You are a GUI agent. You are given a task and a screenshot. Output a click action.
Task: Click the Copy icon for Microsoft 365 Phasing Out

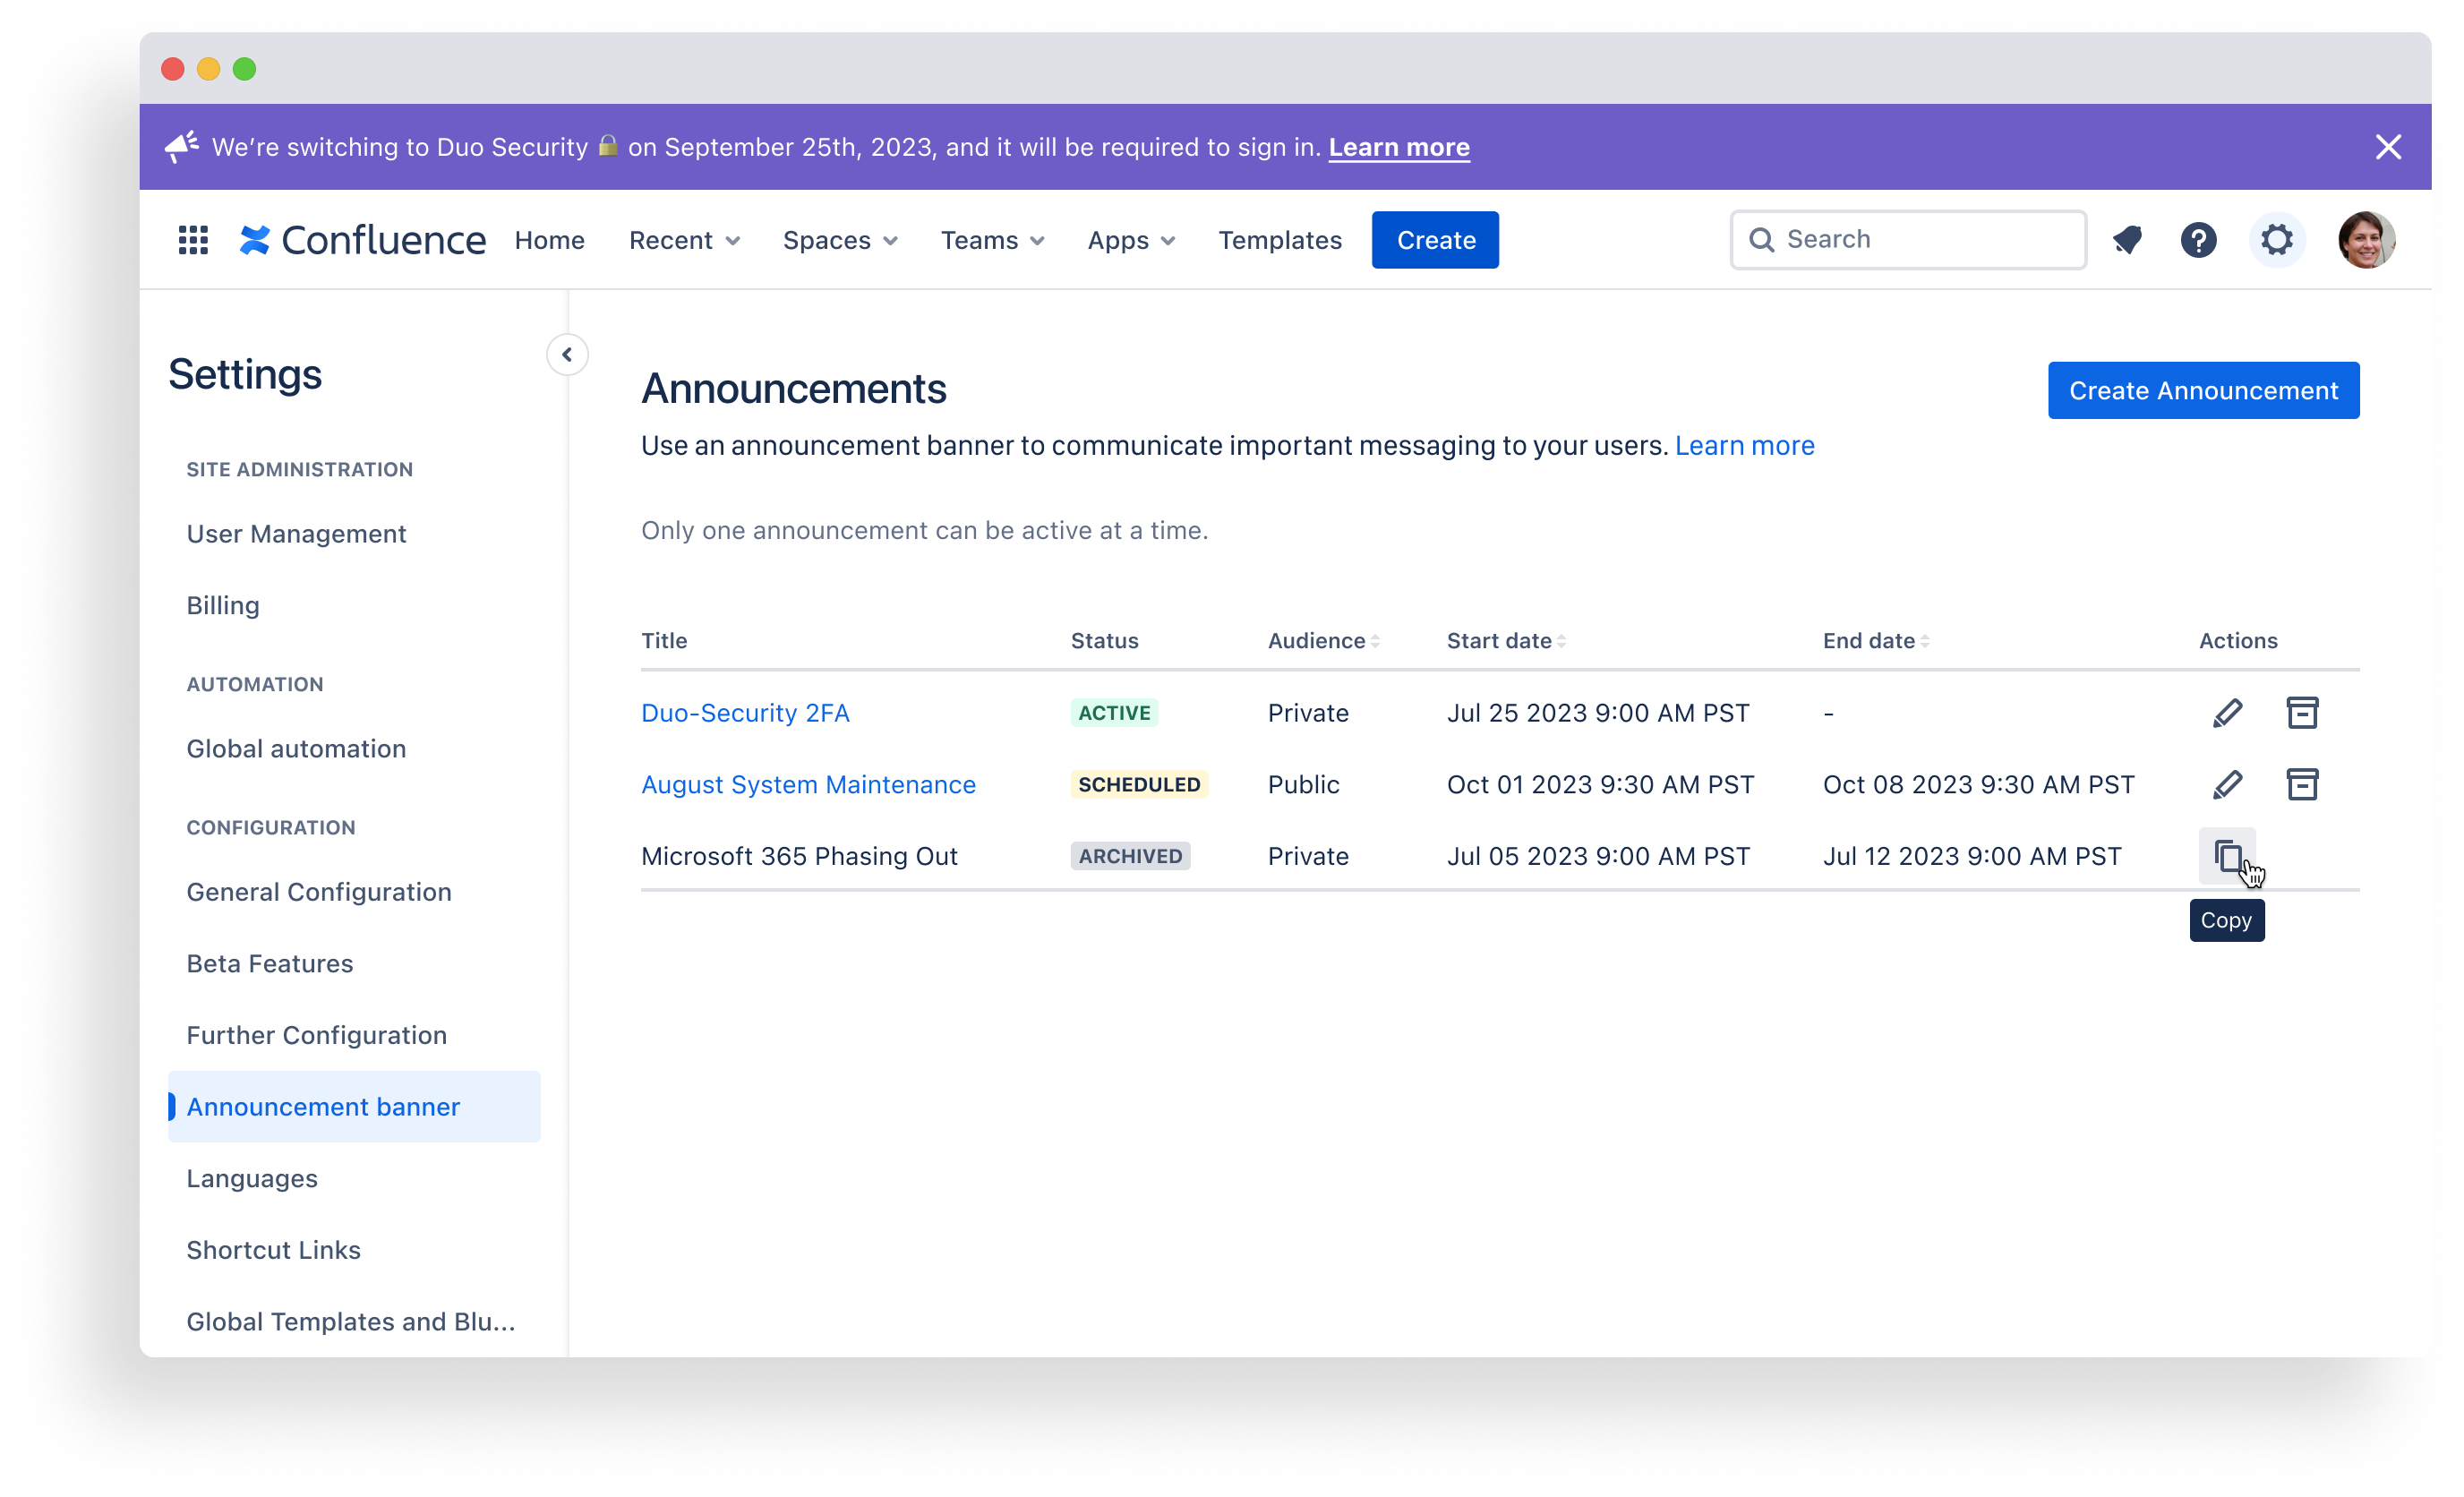click(2227, 857)
